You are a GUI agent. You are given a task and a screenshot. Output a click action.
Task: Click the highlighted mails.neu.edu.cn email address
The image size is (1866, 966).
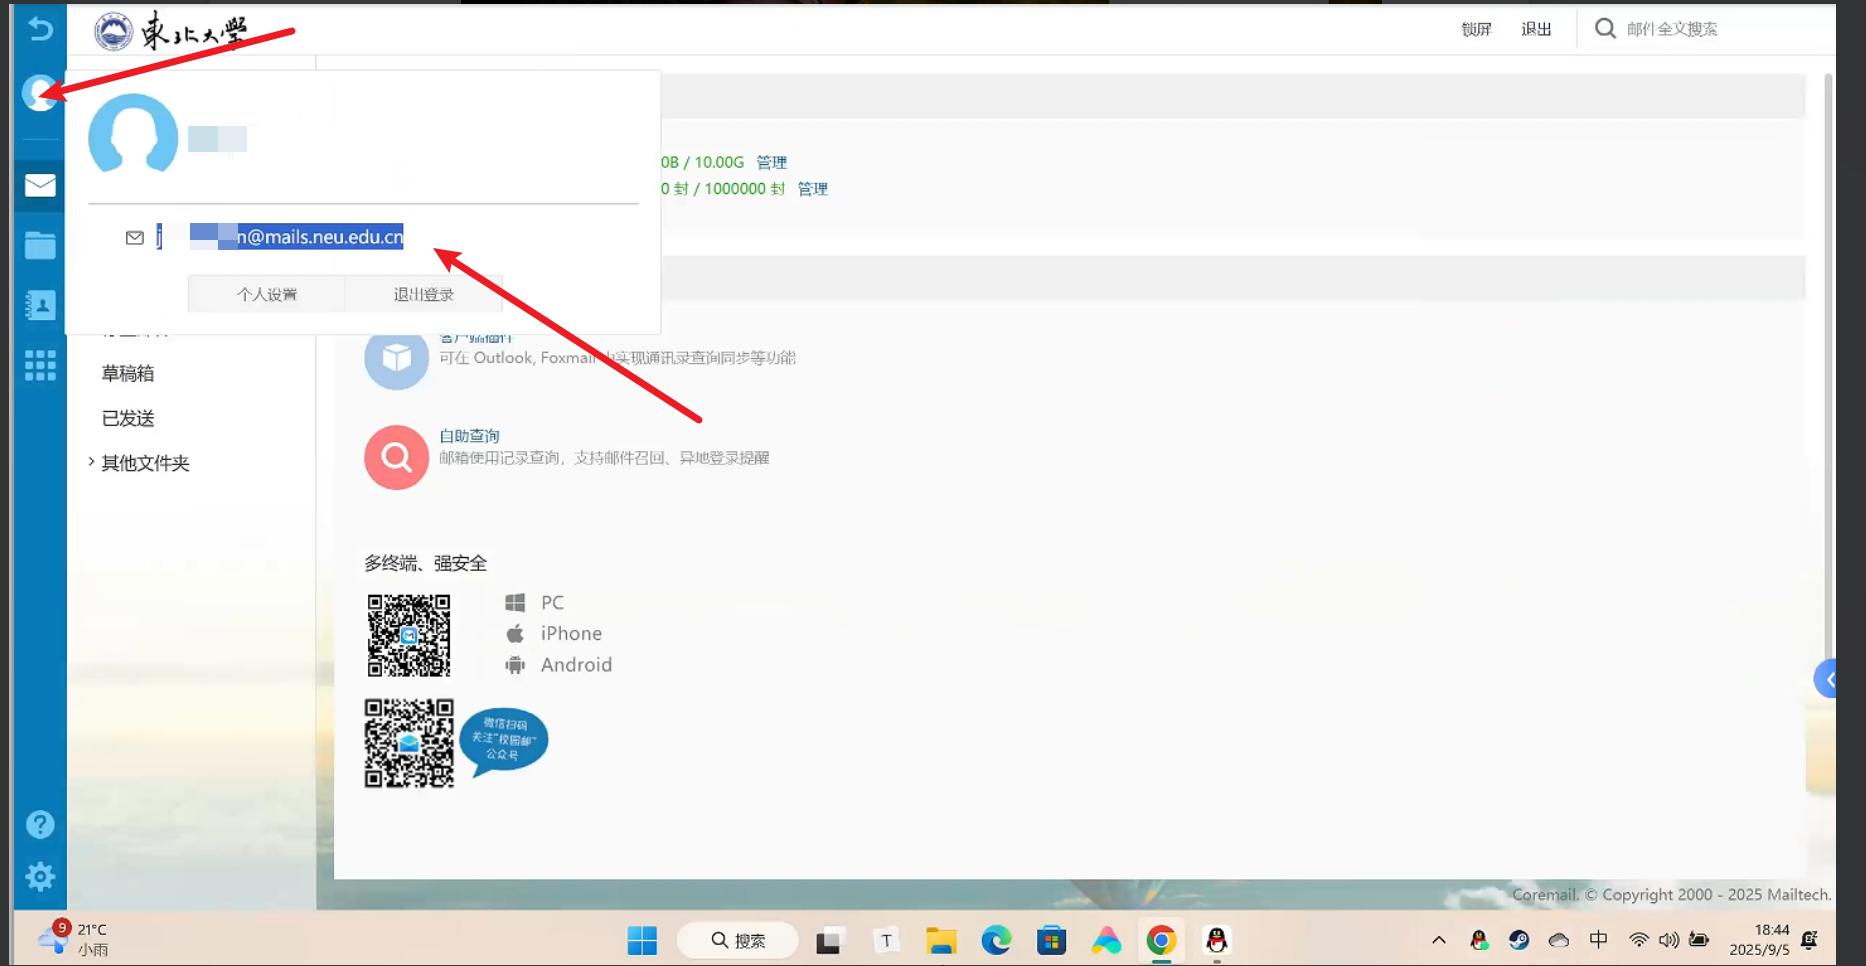[282, 237]
